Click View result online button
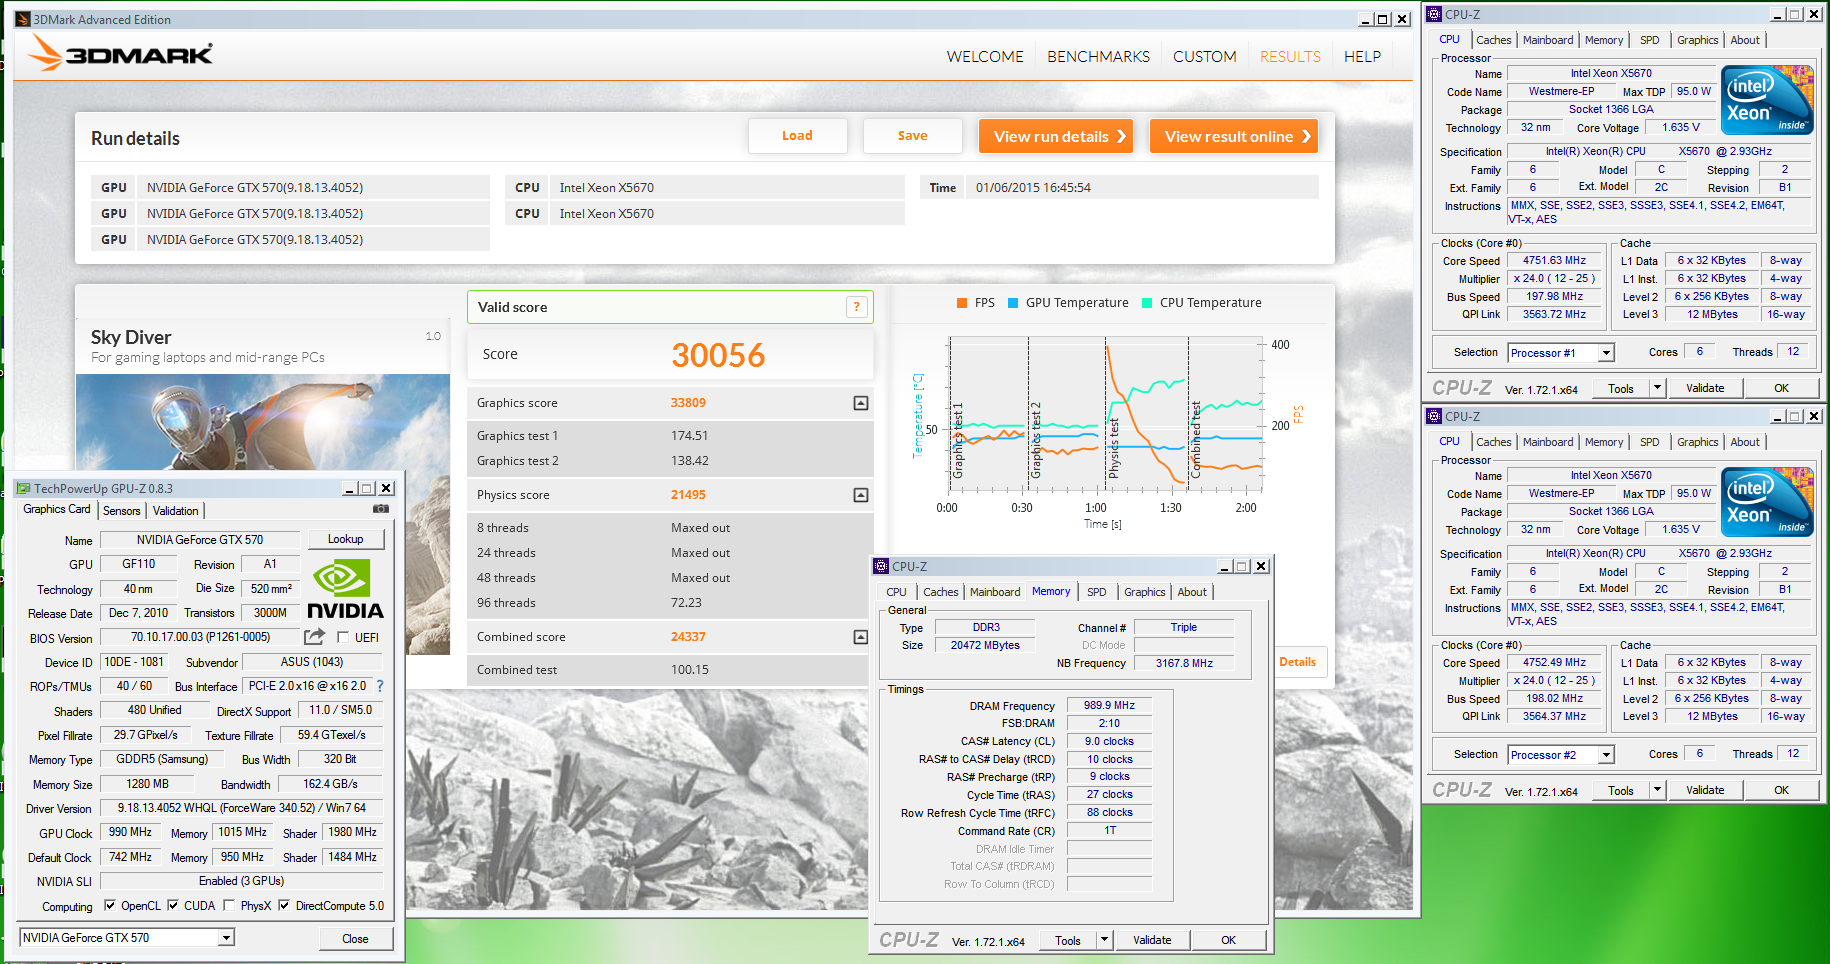The image size is (1830, 964). (1234, 137)
